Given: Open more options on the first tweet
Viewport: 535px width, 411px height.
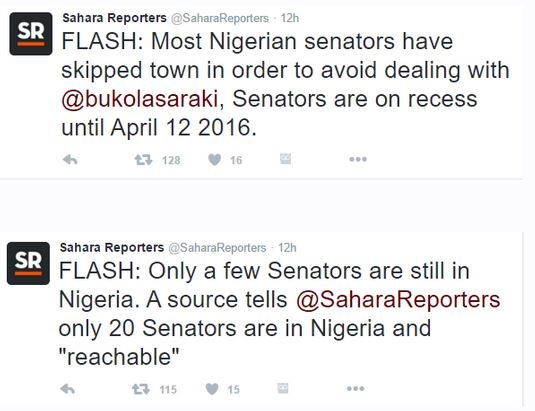Looking at the screenshot, I should (x=358, y=159).
